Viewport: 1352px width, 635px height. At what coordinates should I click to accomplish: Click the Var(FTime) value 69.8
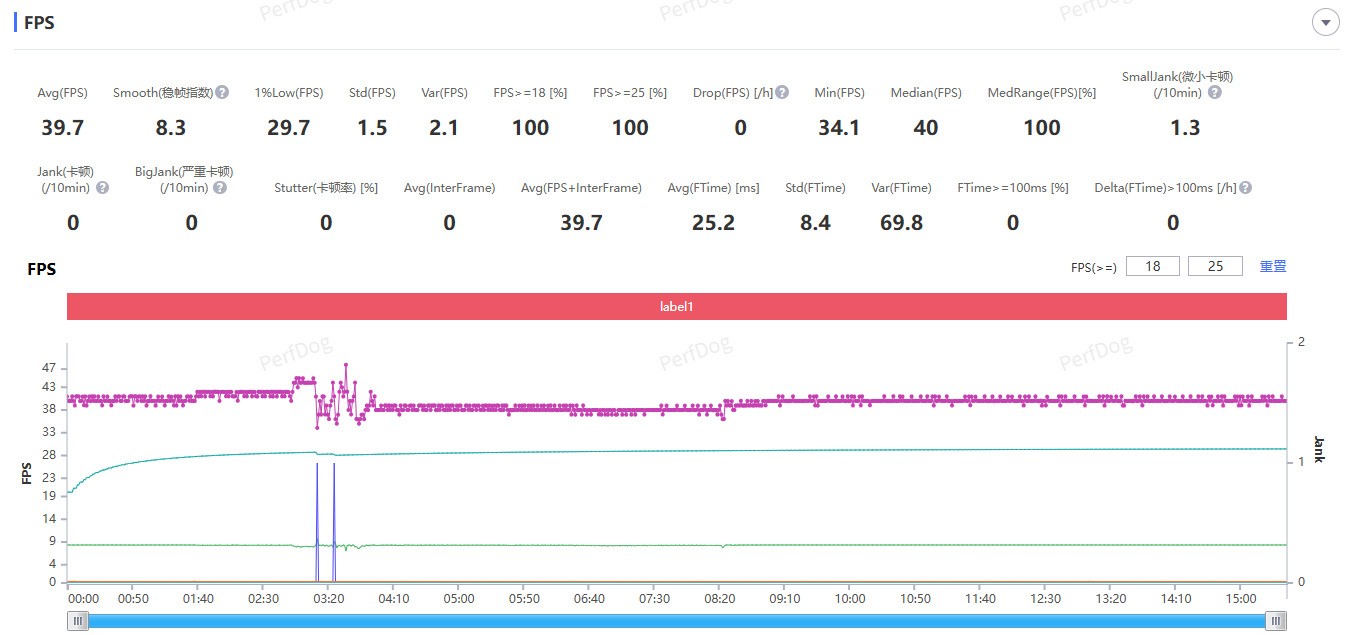pyautogui.click(x=901, y=223)
